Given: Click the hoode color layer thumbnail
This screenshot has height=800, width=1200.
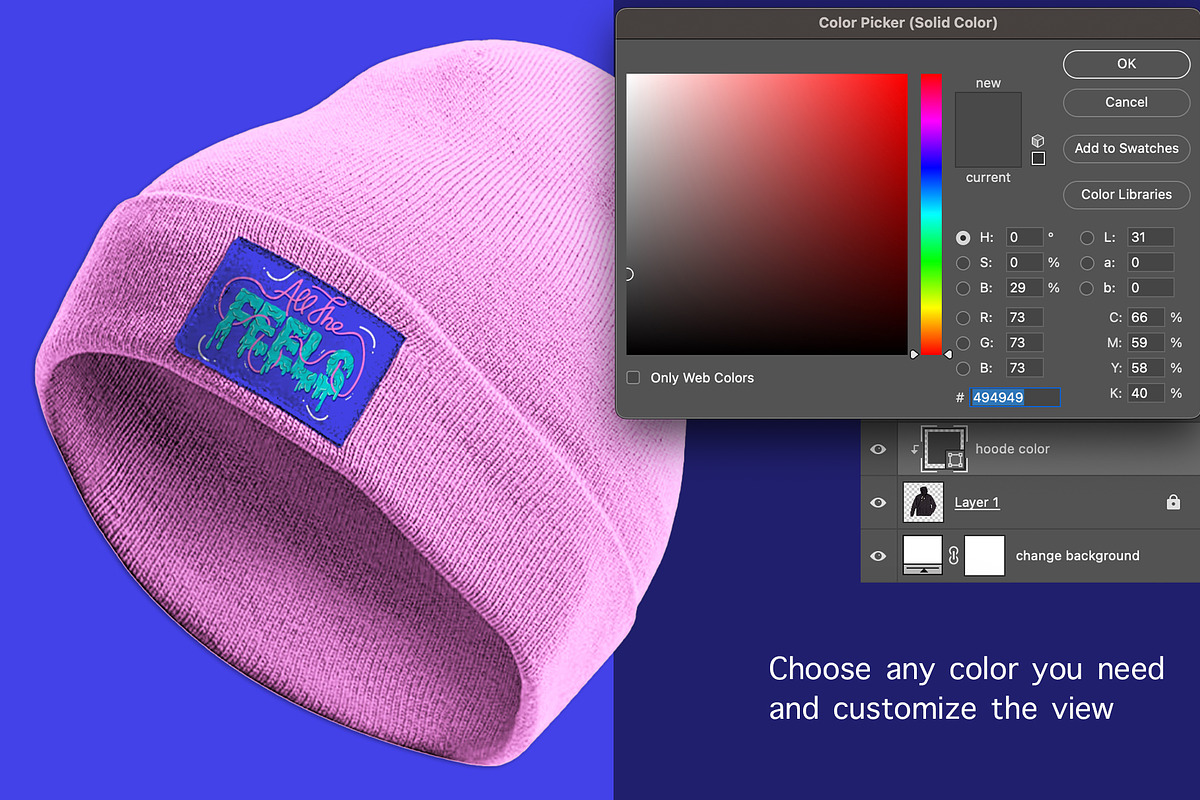Looking at the screenshot, I should pos(945,449).
